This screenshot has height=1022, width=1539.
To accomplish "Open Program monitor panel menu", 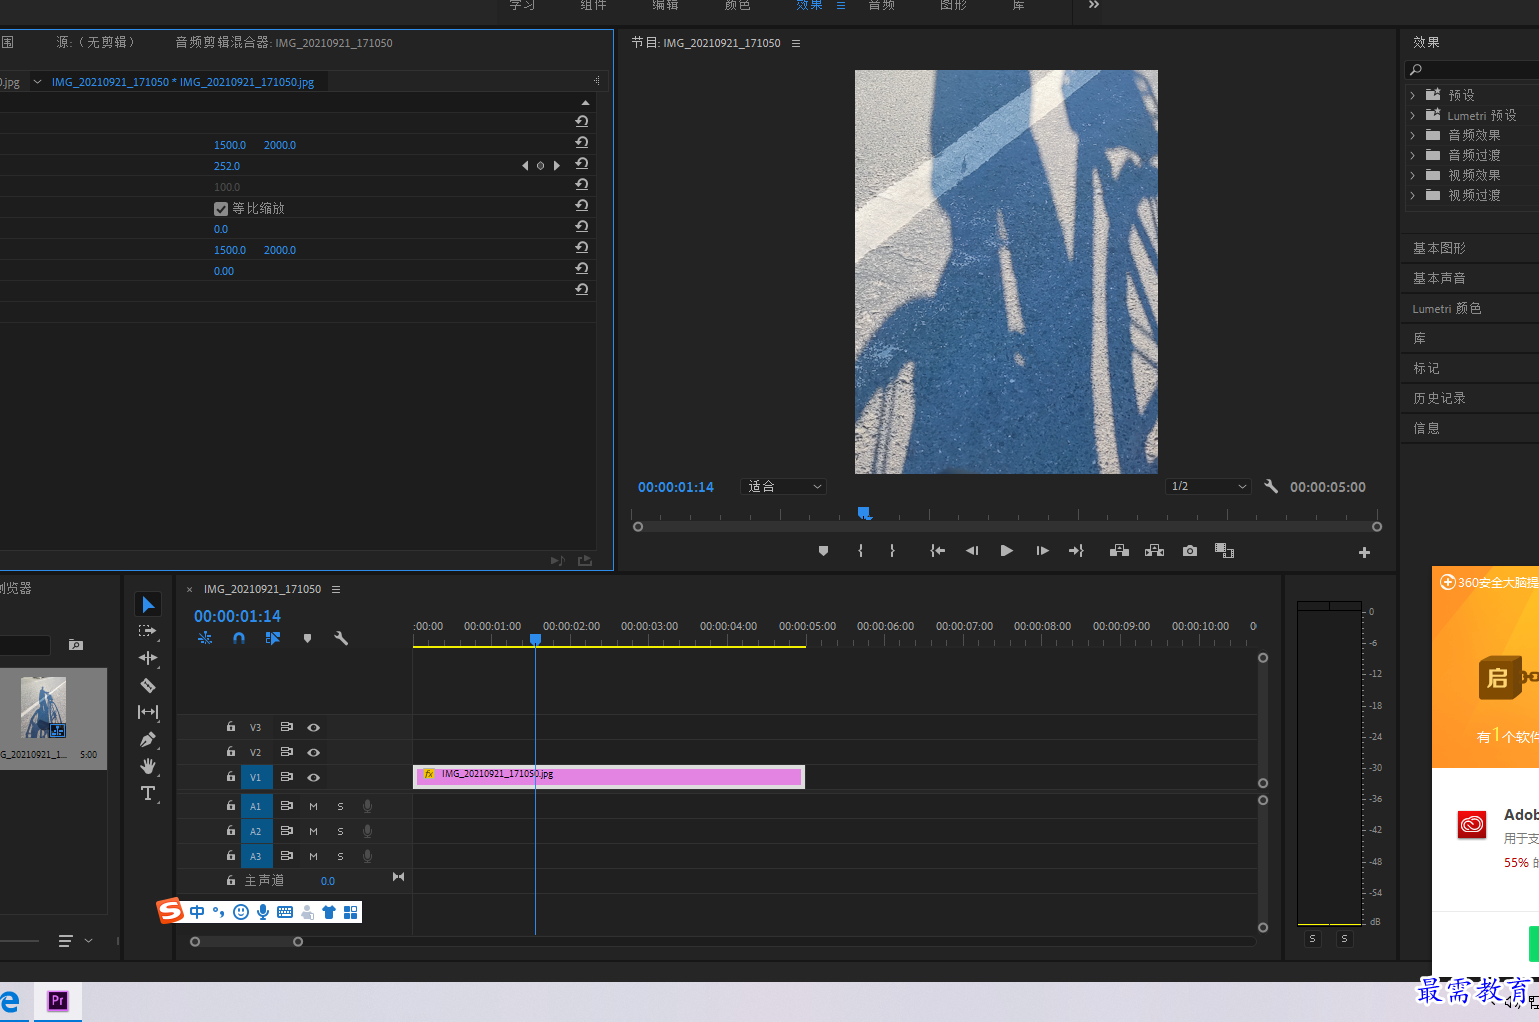I will click(x=796, y=43).
